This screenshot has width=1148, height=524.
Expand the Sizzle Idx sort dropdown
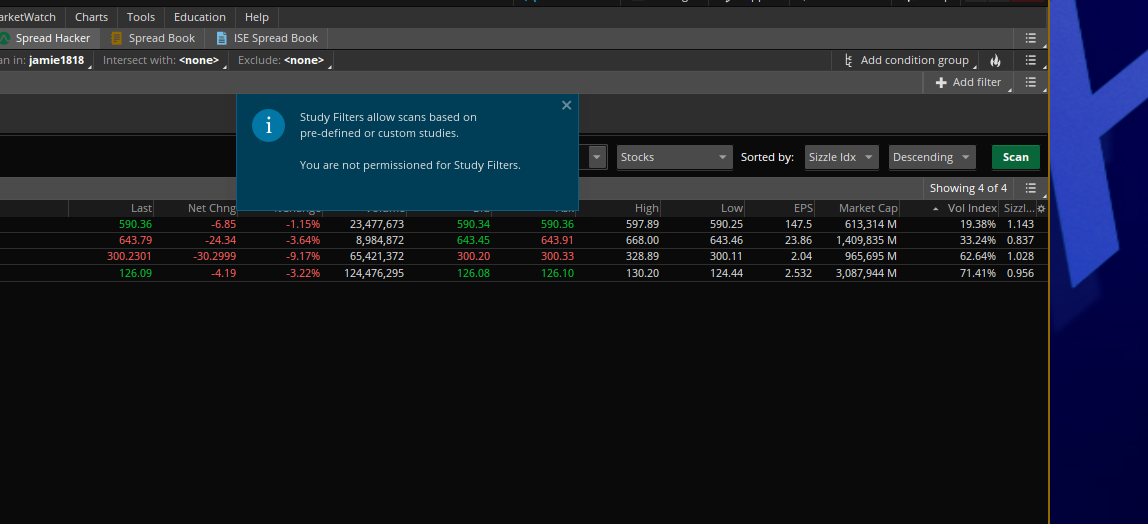pos(841,157)
